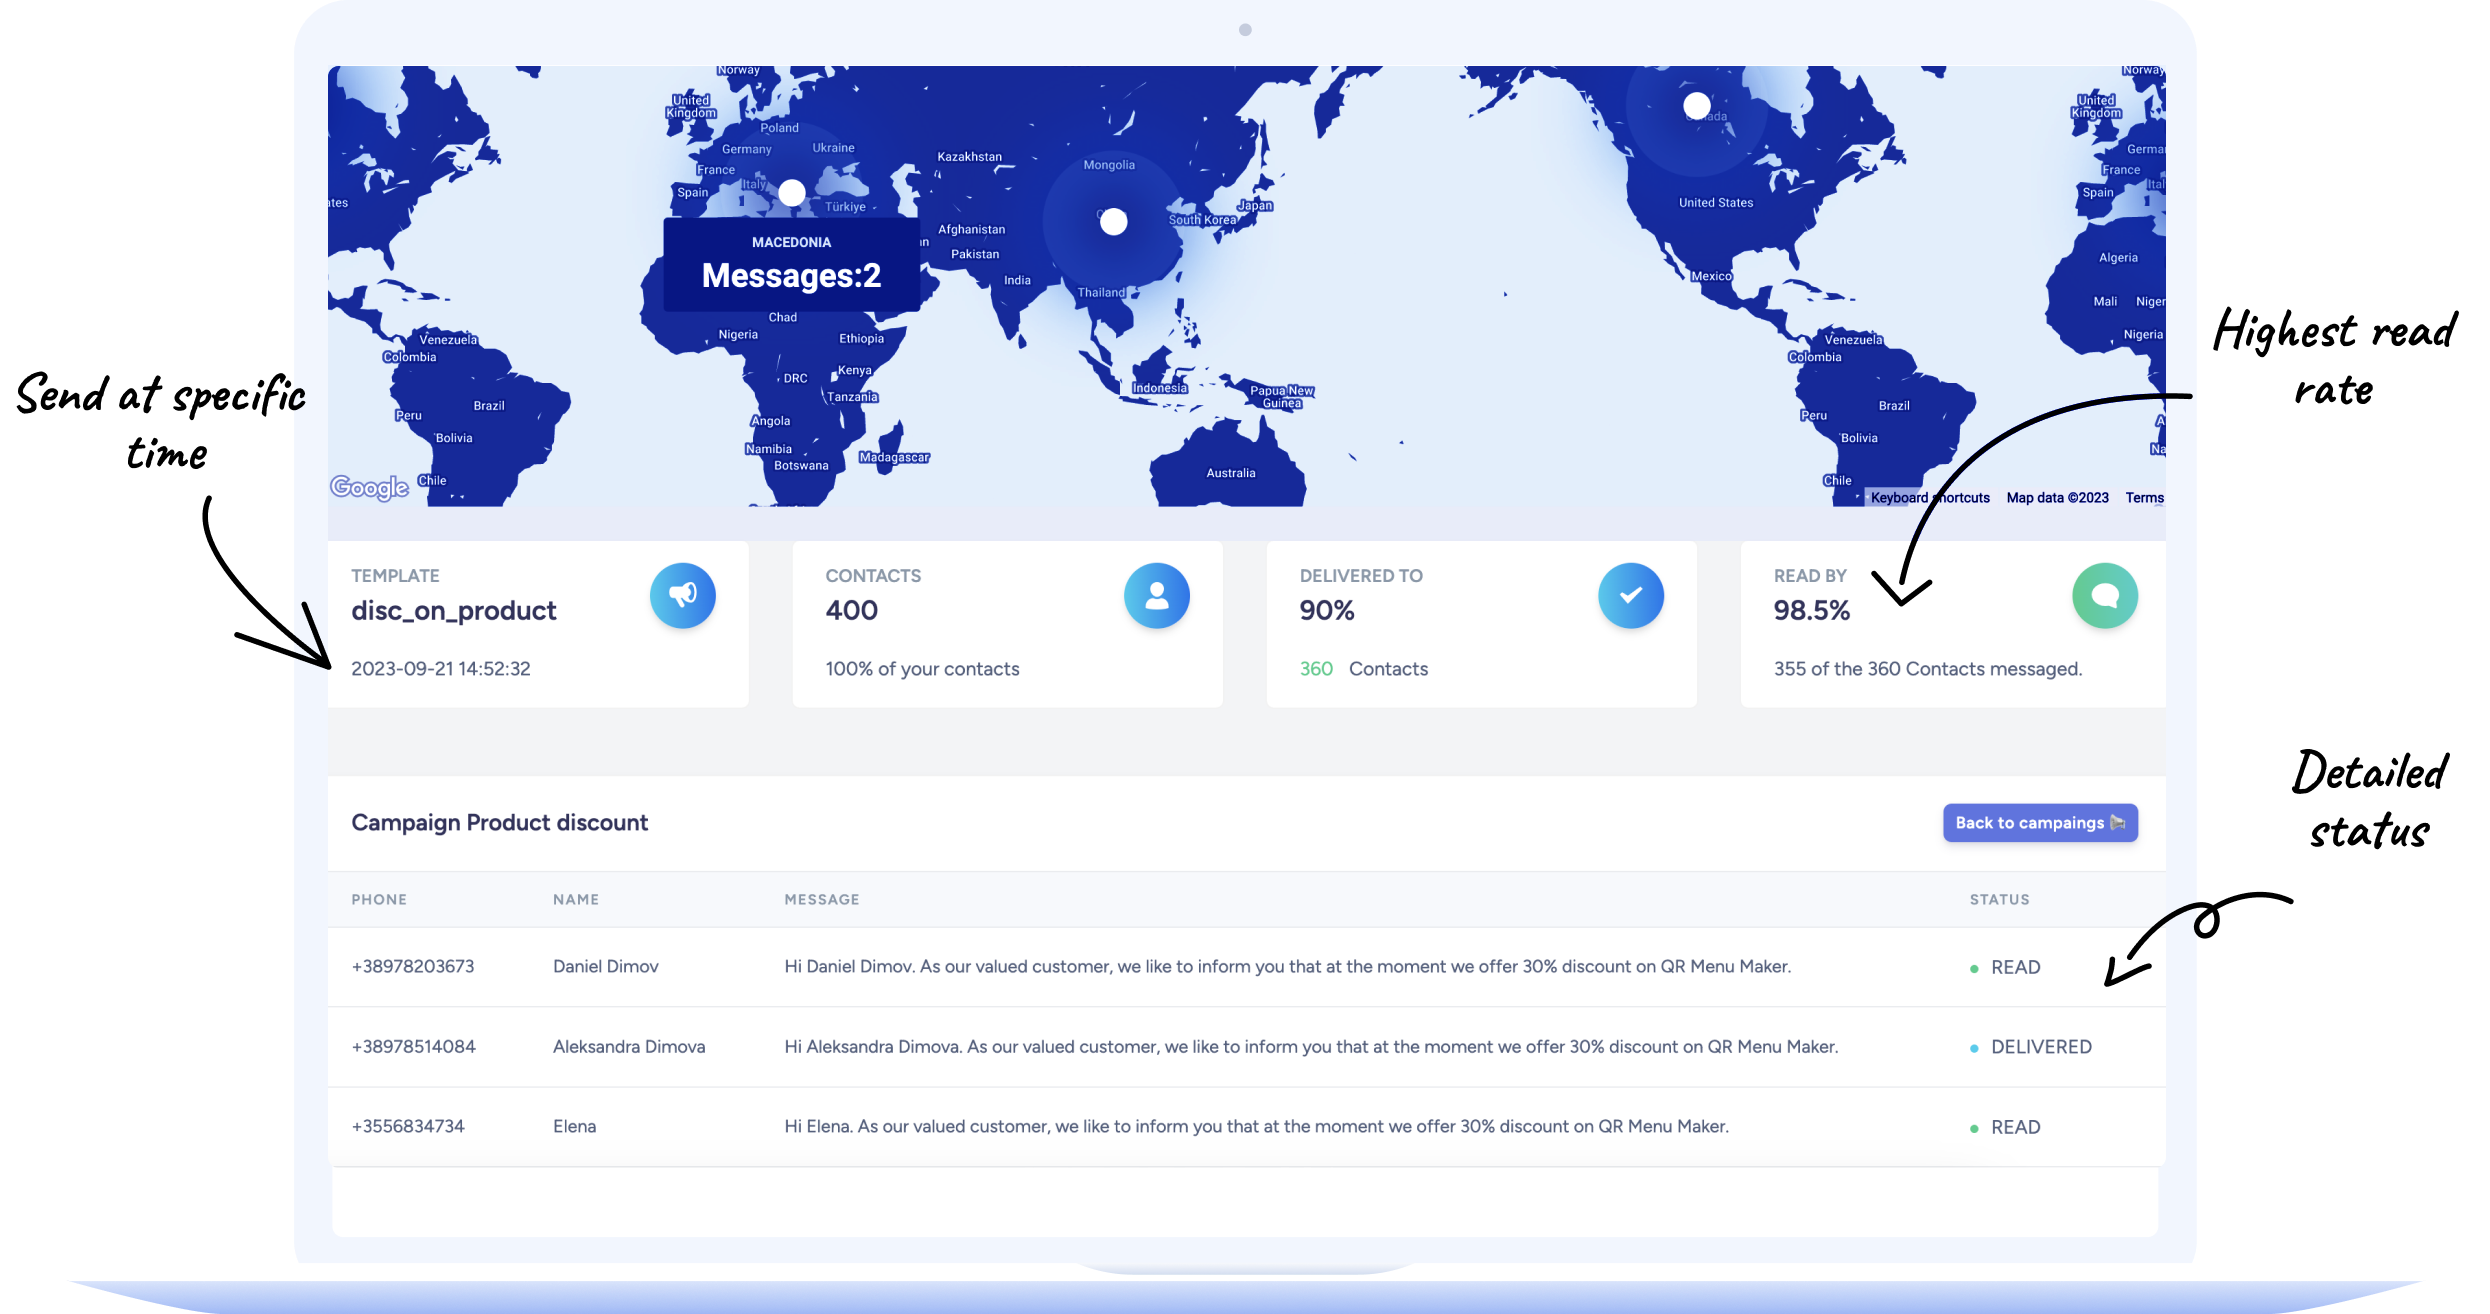Click the white marker near Mongolia
The height and width of the screenshot is (1314, 2490).
point(1113,222)
